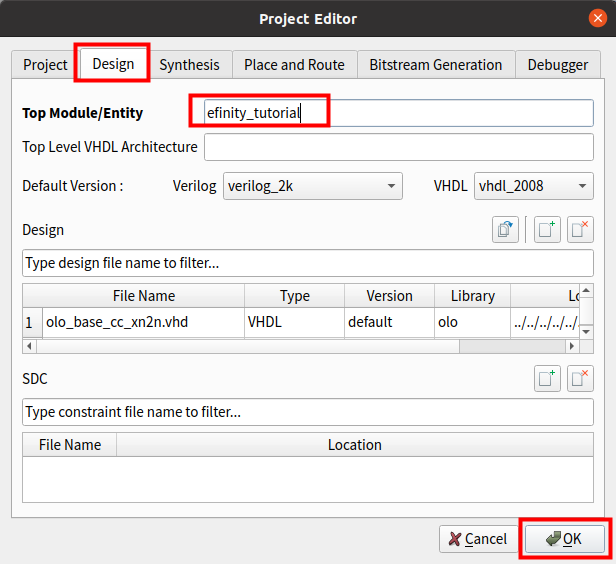The image size is (616, 564).
Task: Confirm with the OK button
Action: pos(565,539)
